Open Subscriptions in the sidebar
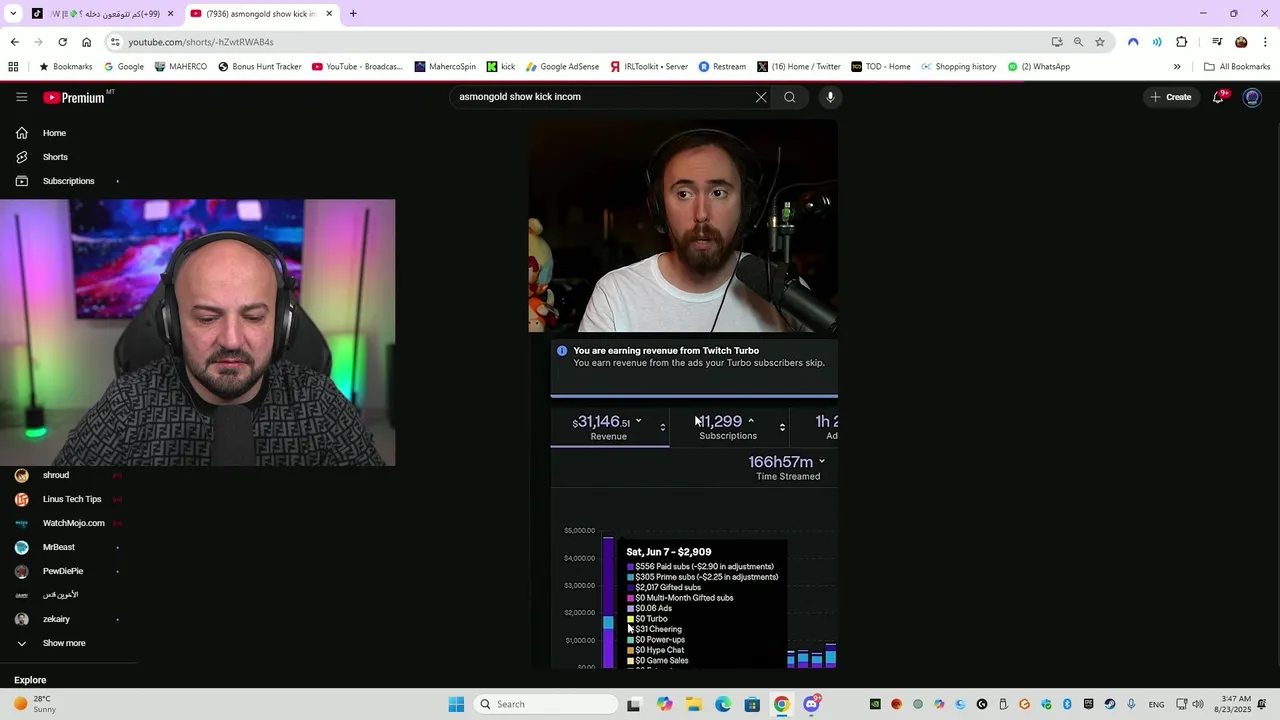Image resolution: width=1280 pixels, height=720 pixels. 68,181
